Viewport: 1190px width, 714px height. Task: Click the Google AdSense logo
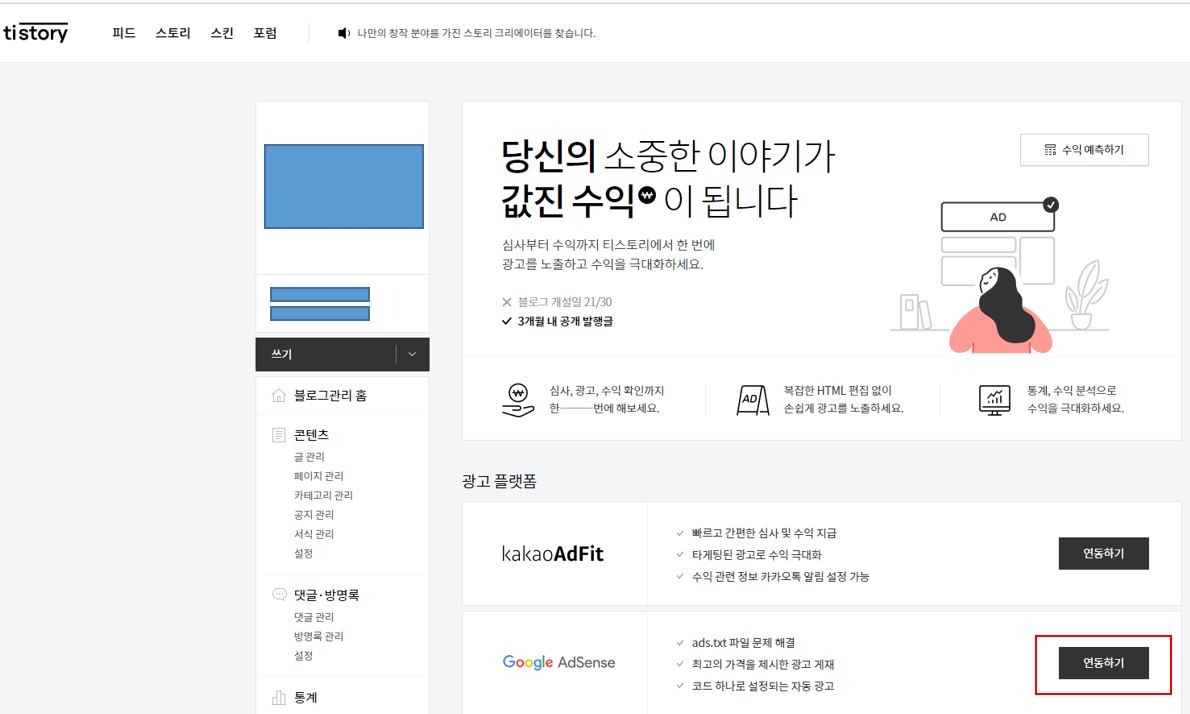559,662
